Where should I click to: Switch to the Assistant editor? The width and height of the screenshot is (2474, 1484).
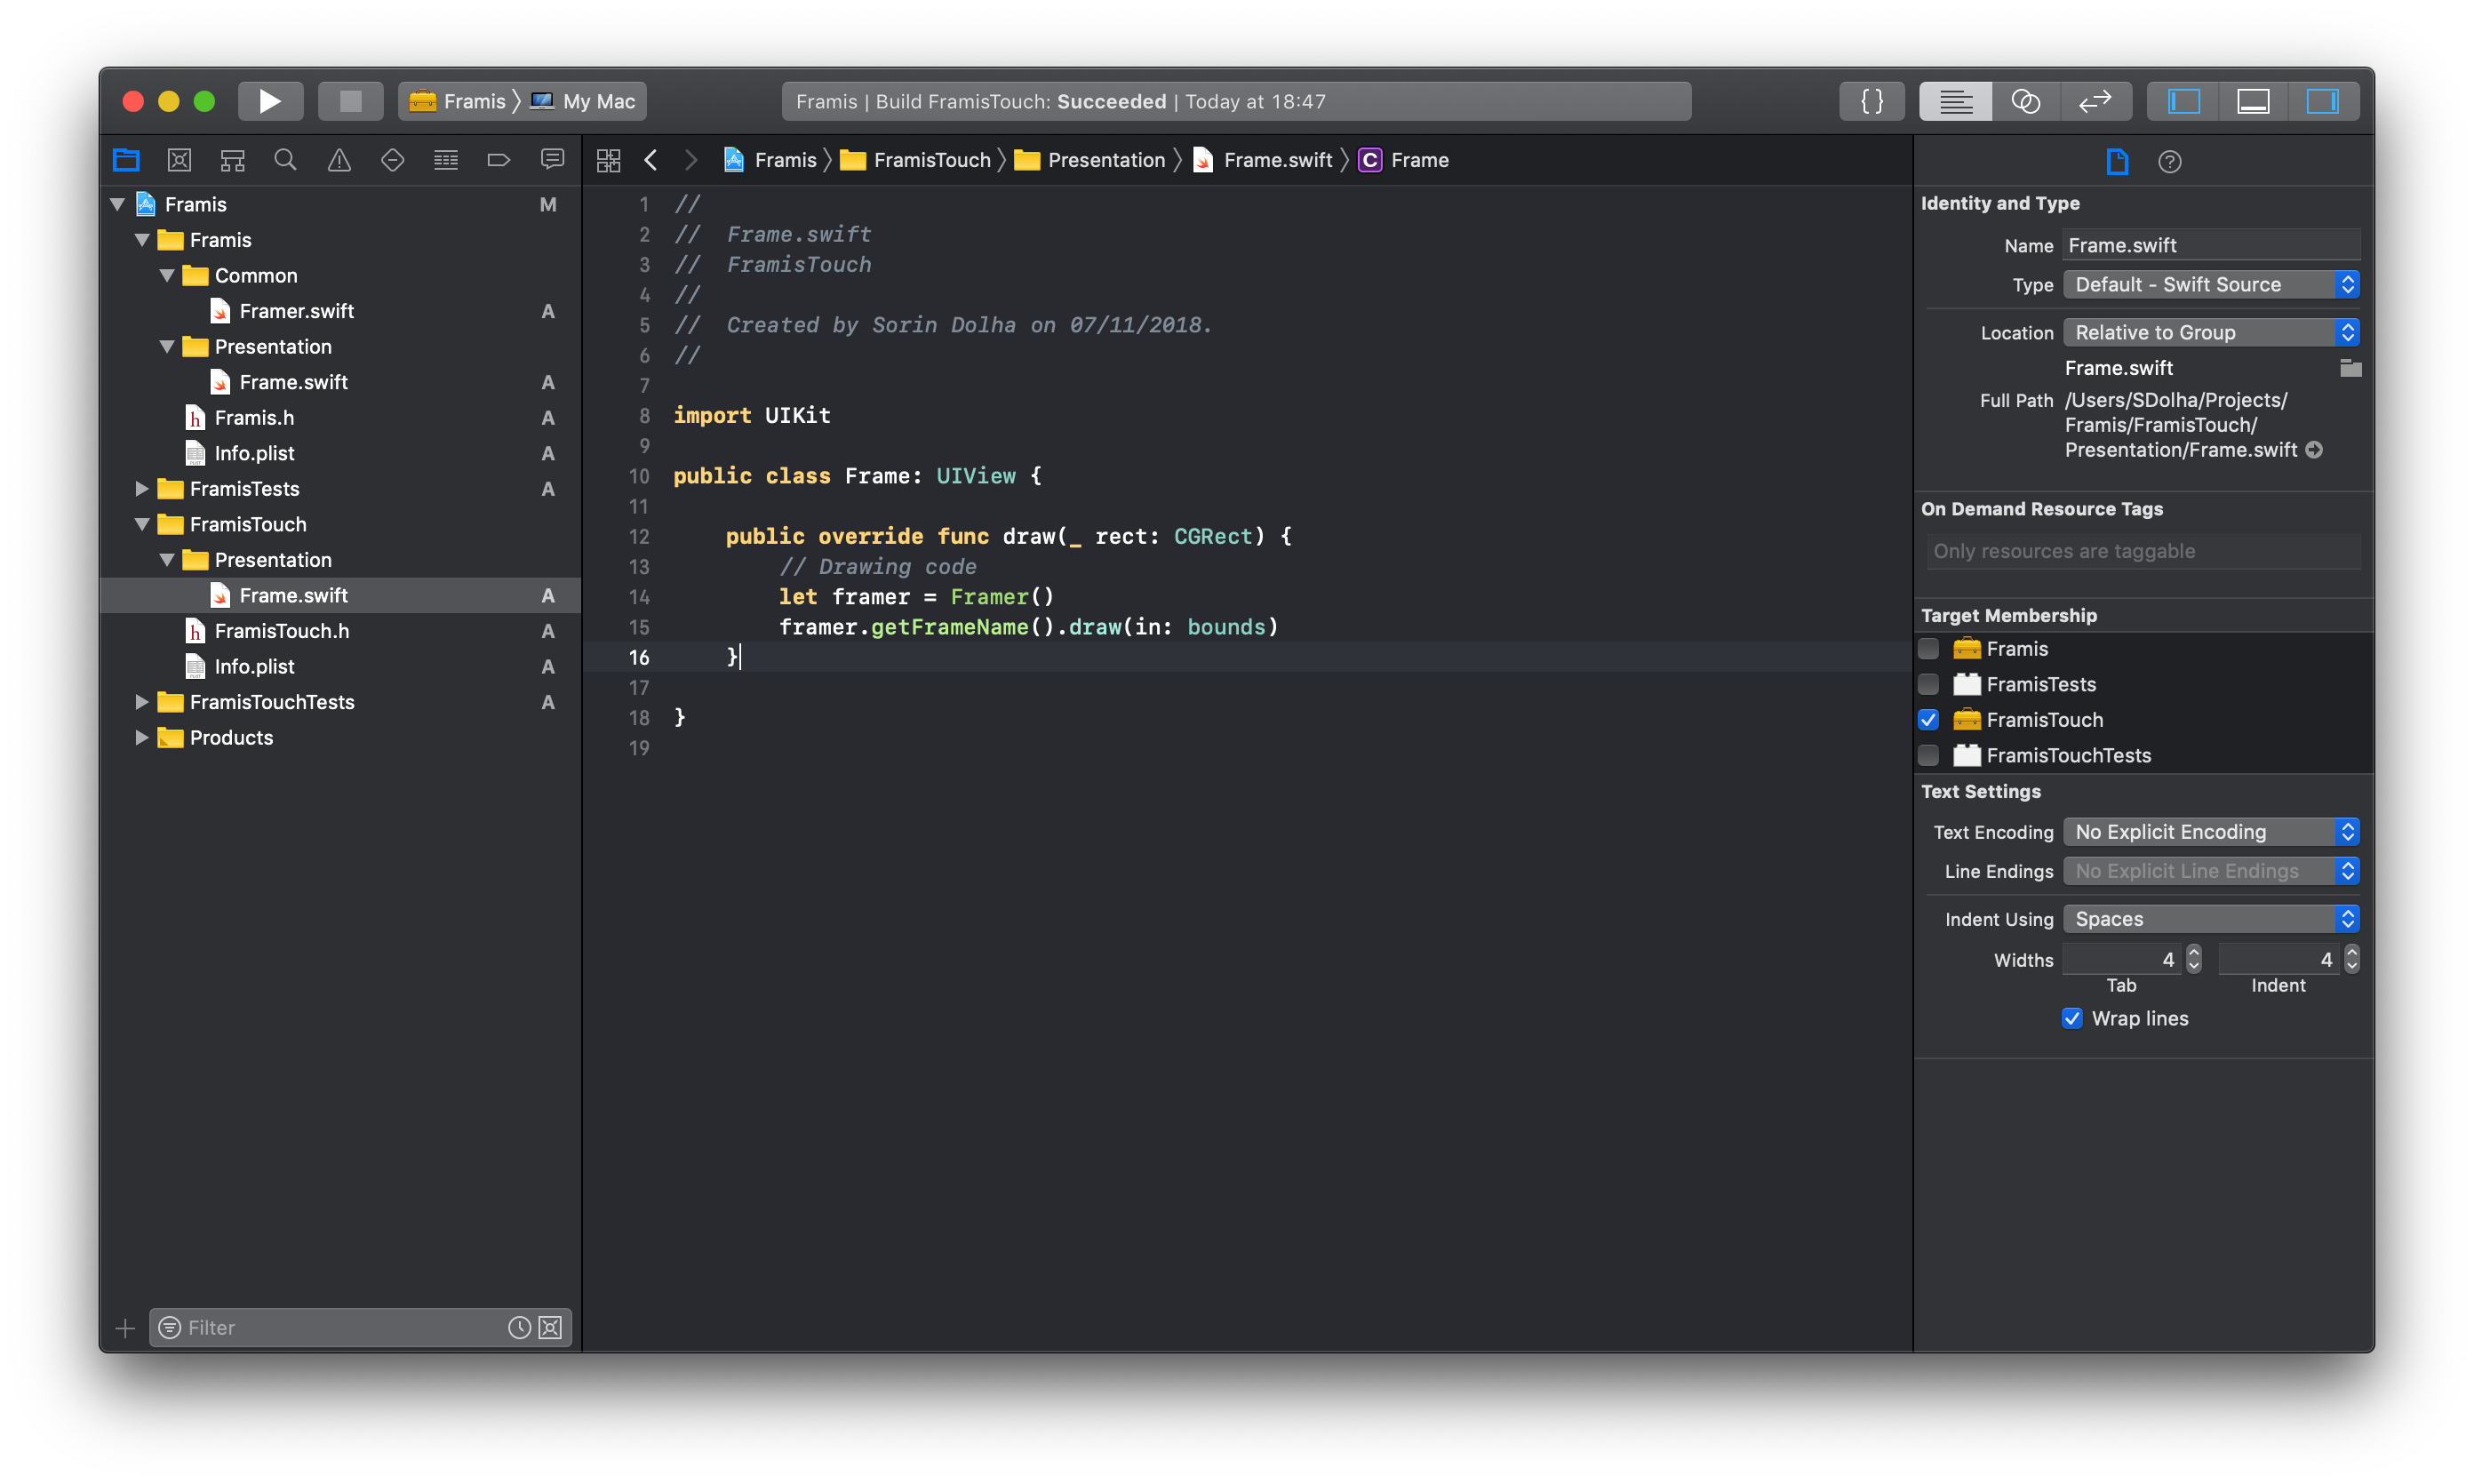click(2026, 100)
